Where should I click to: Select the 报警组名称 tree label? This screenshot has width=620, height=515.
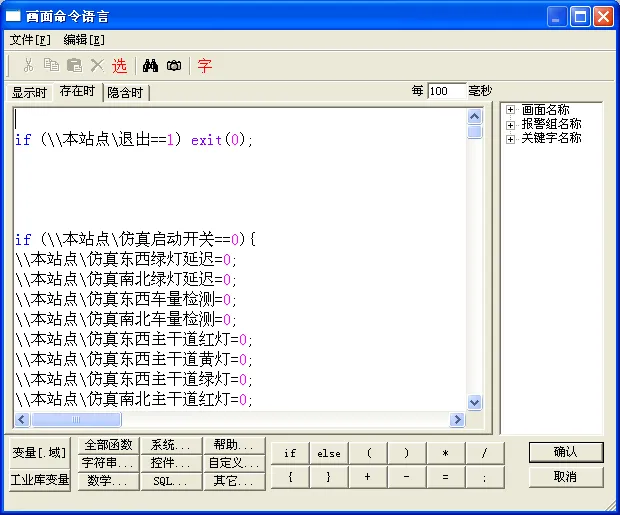point(551,124)
